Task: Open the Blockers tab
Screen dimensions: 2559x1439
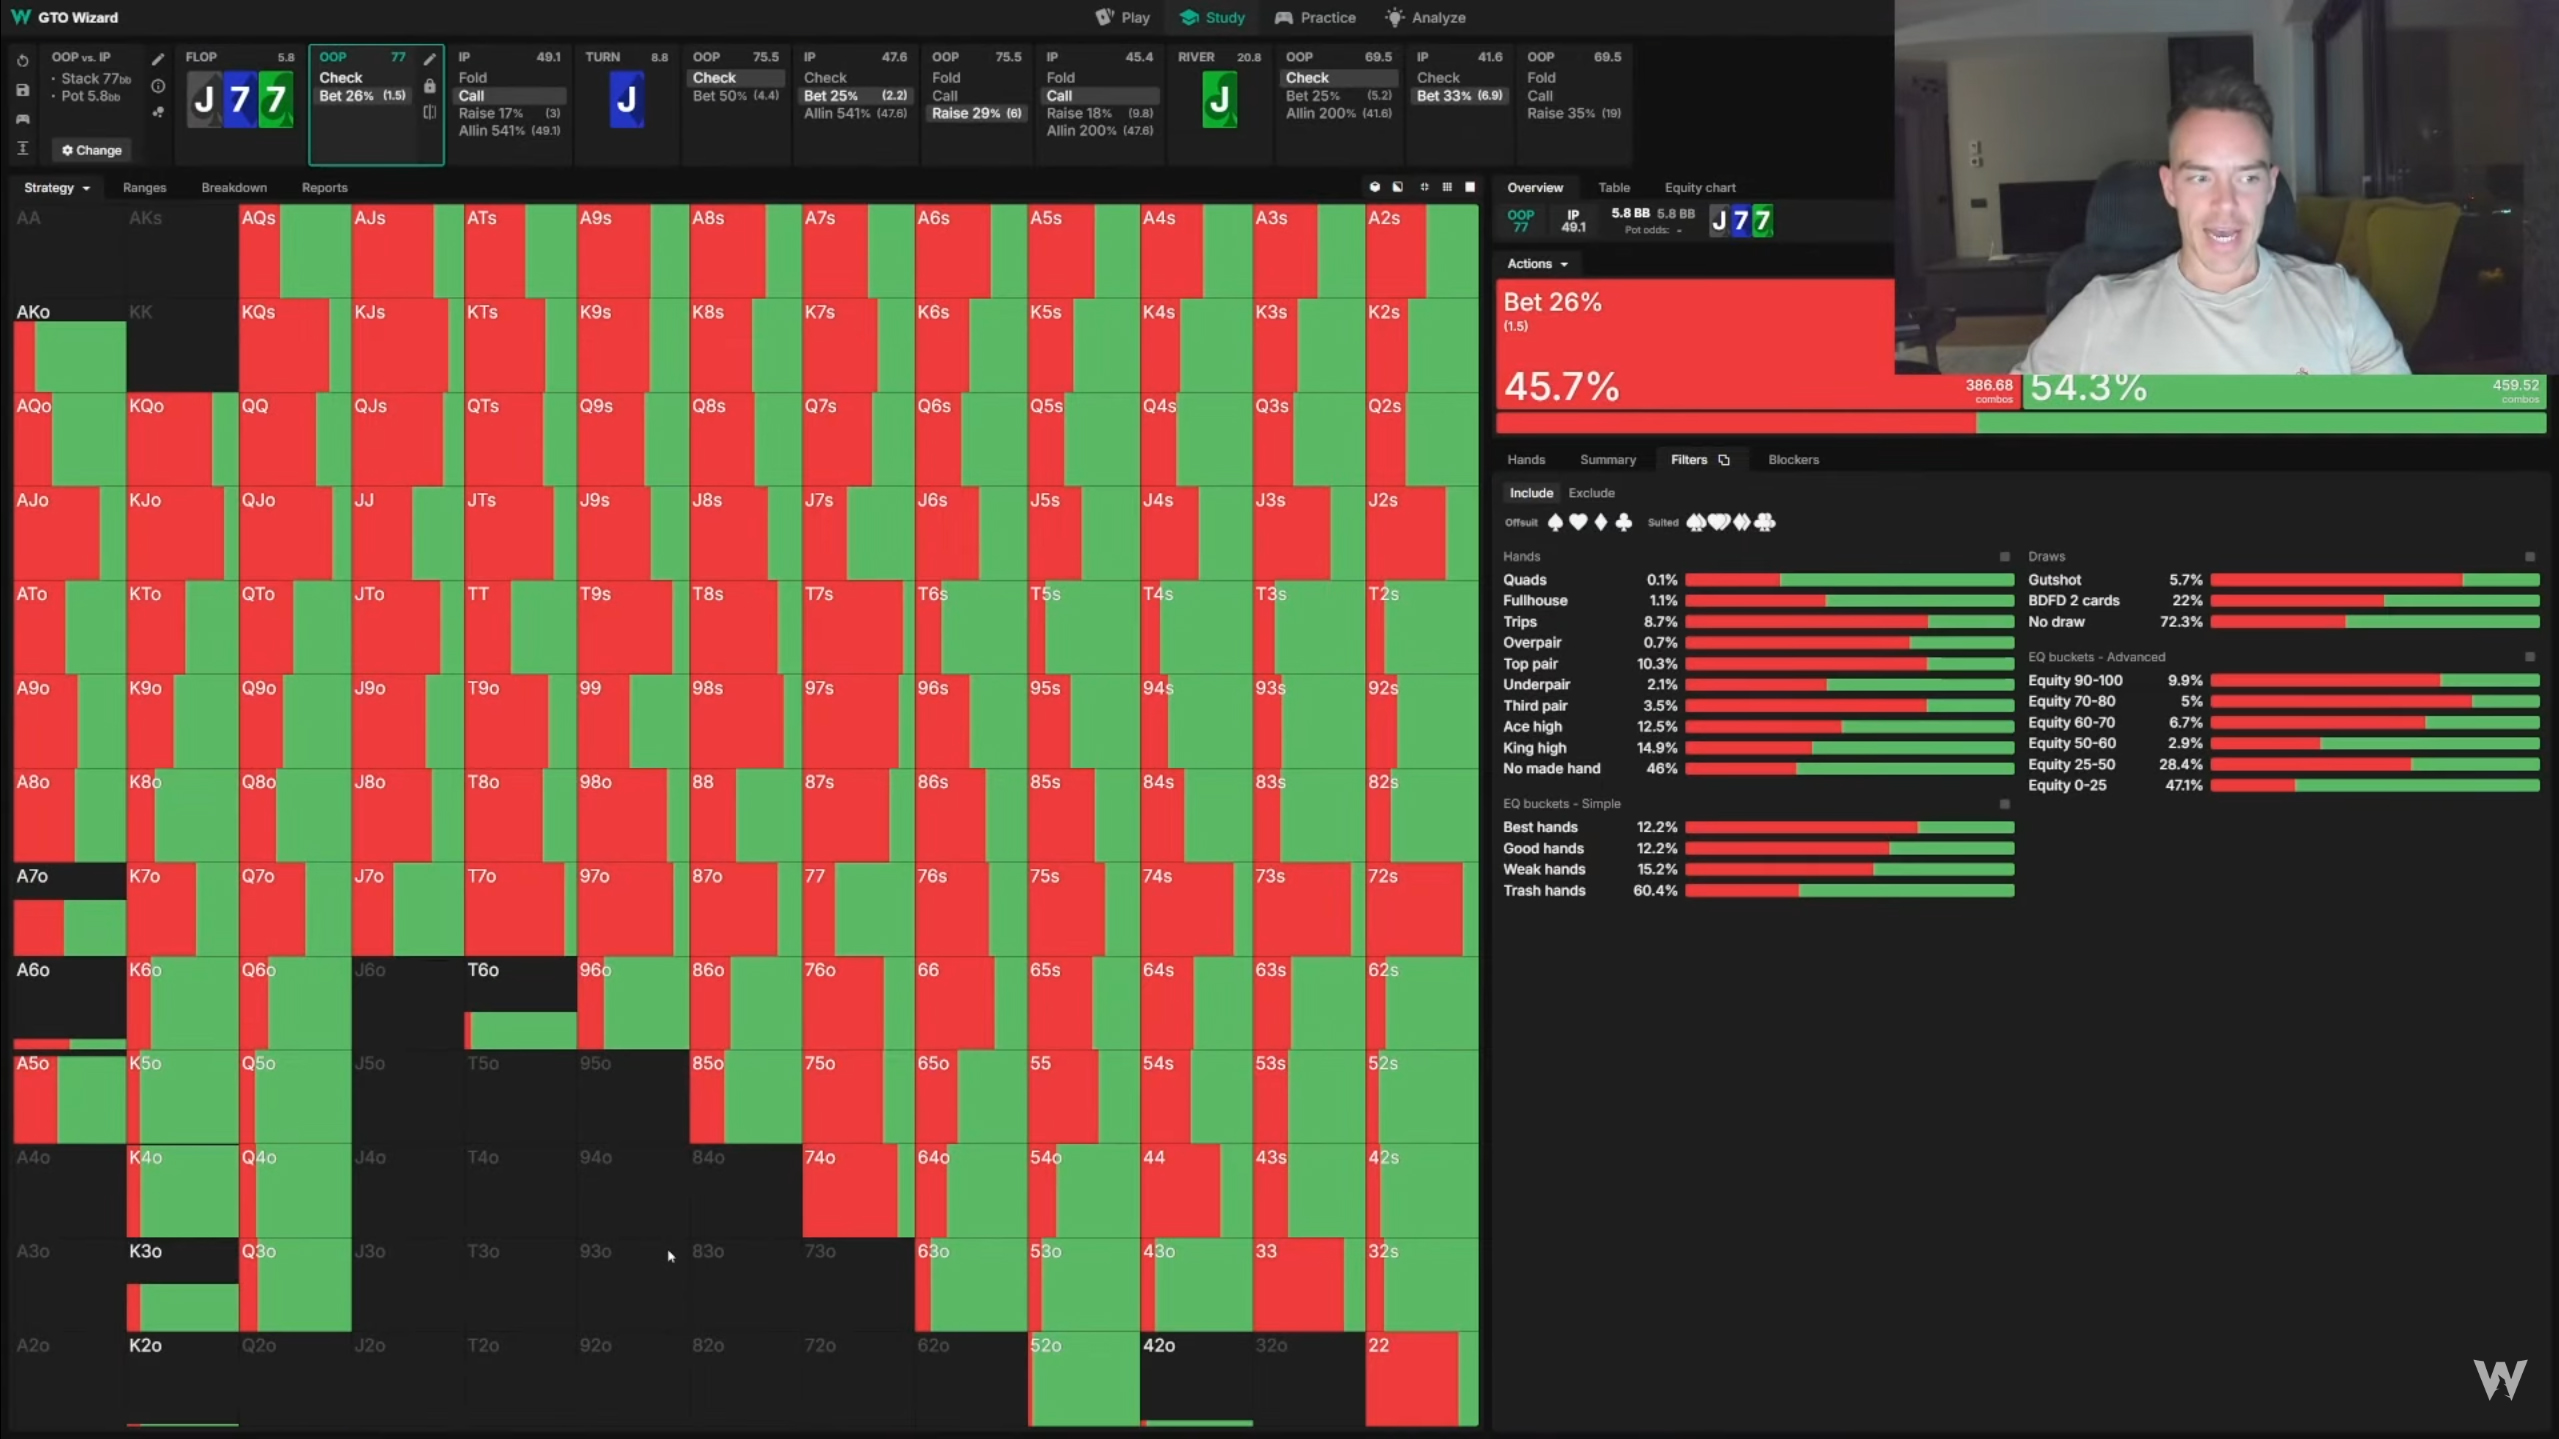Action: point(1793,460)
